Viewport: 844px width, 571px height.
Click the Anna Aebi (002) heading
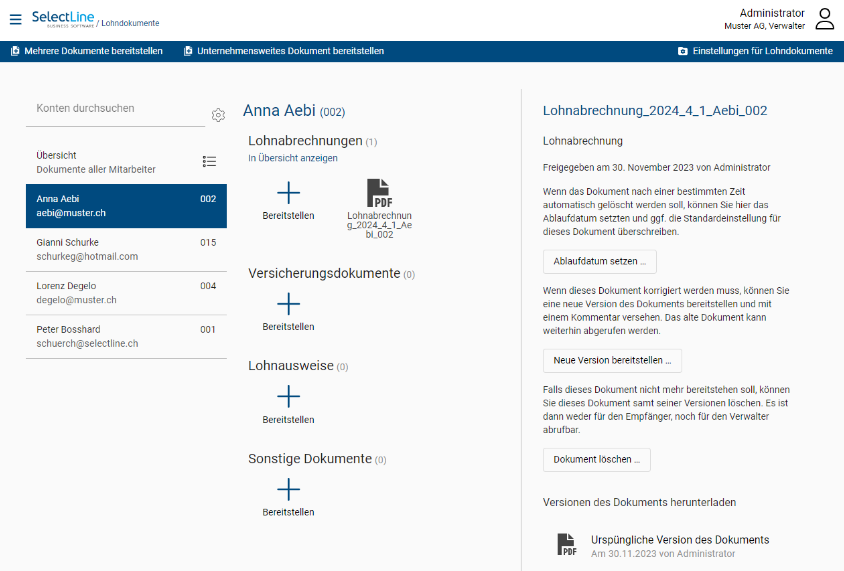(294, 111)
